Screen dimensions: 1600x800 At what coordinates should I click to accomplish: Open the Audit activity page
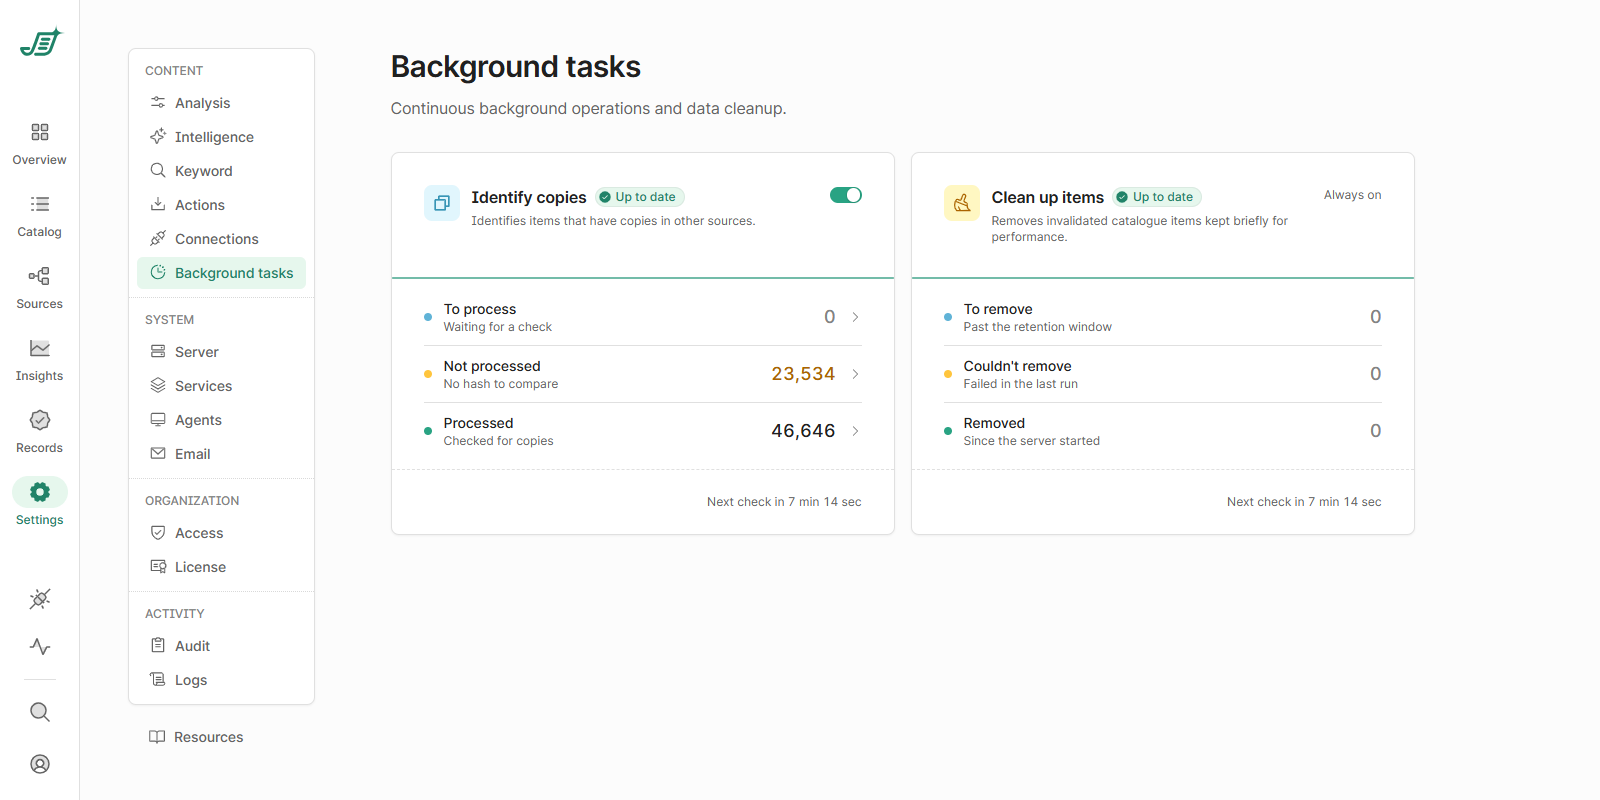221,646
